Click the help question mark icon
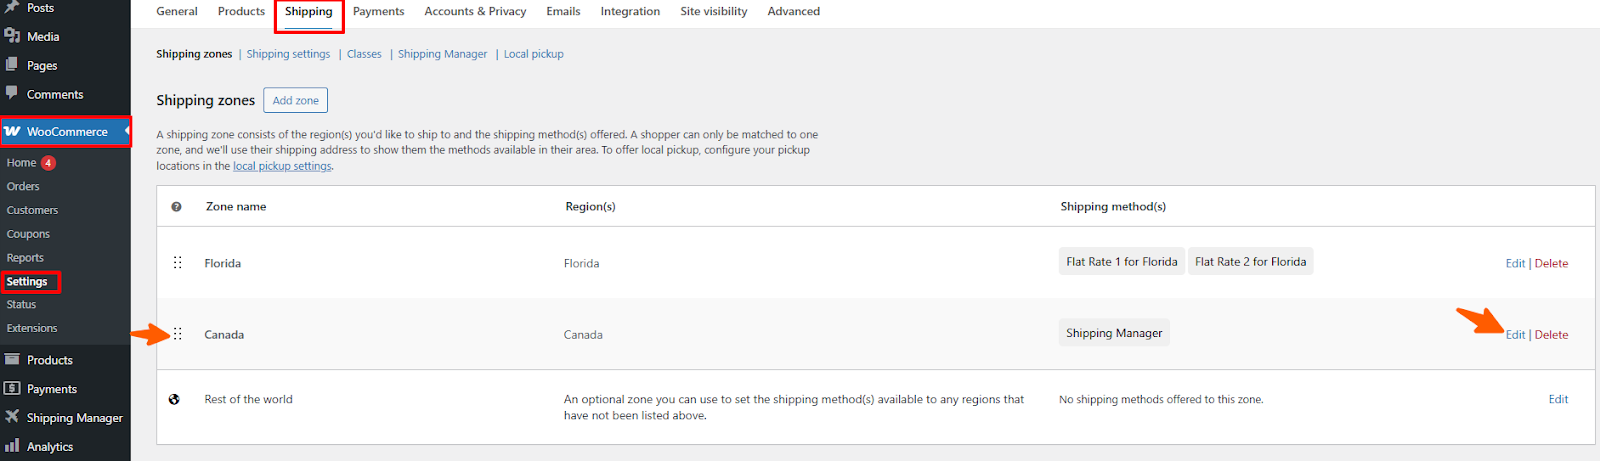This screenshot has width=1600, height=461. tap(176, 207)
